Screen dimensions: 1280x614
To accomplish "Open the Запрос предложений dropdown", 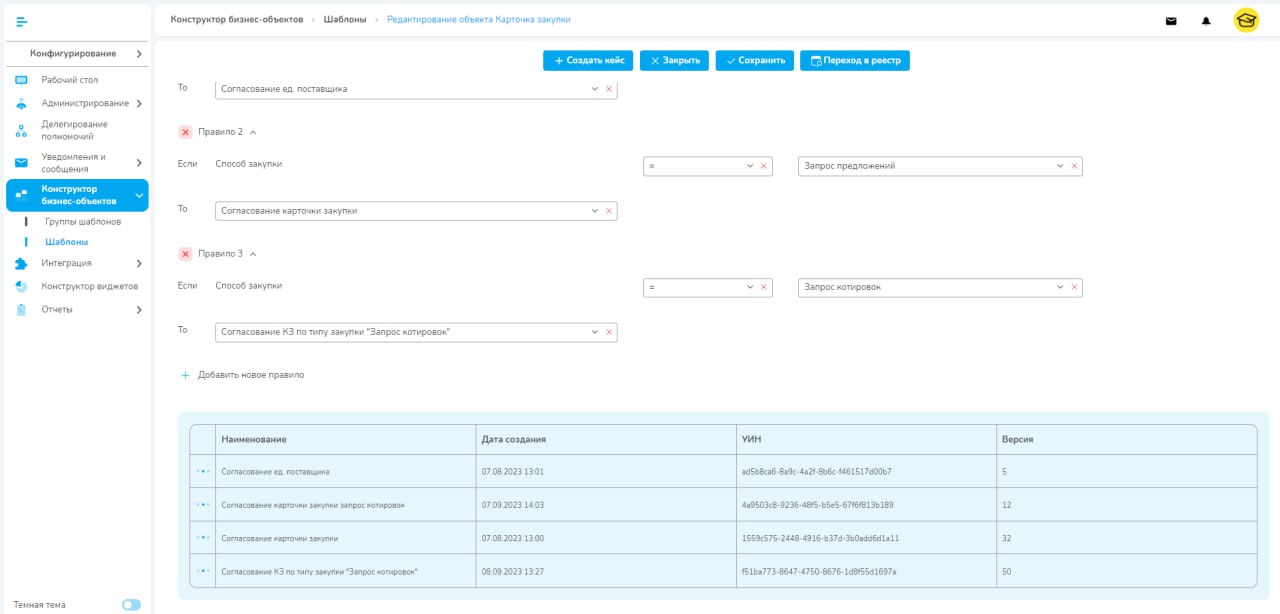I will [x=1061, y=166].
